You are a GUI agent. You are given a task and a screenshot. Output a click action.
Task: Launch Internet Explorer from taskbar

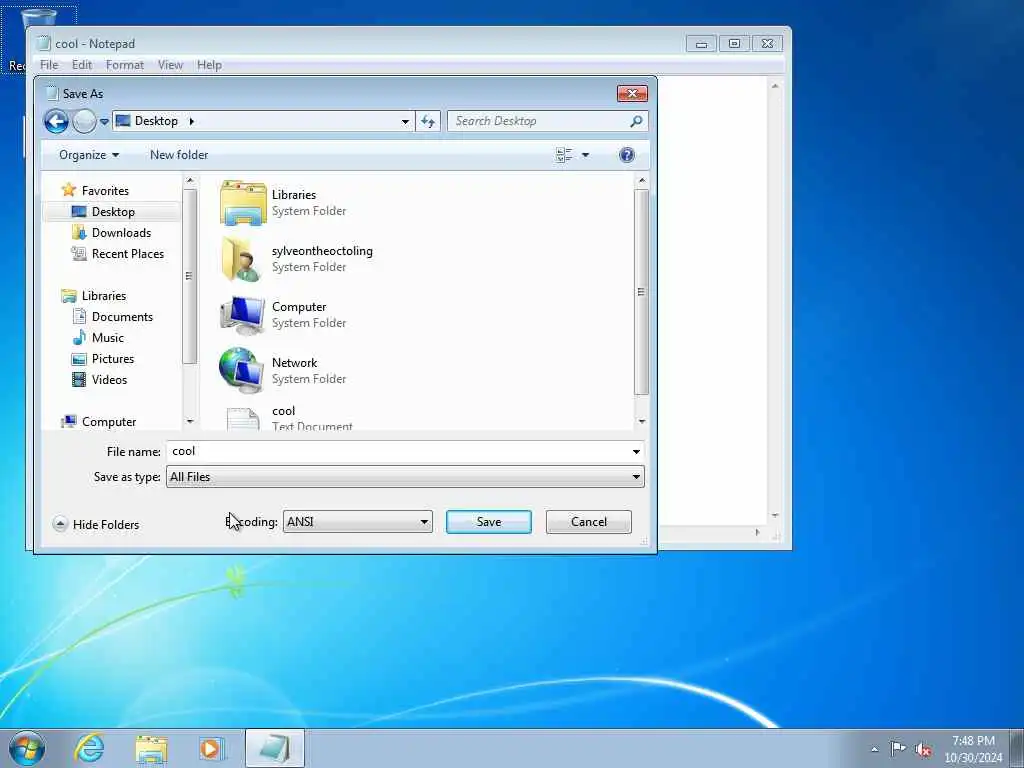tap(89, 748)
